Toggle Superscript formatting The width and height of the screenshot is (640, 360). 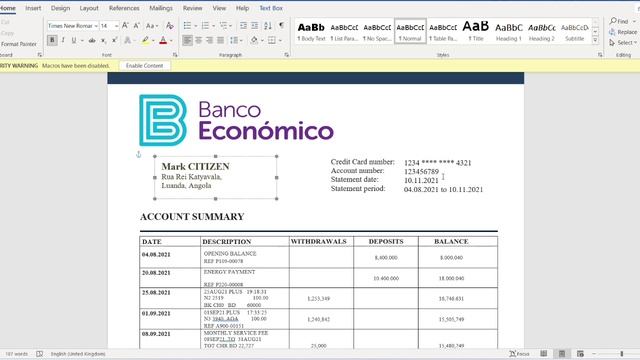(115, 40)
